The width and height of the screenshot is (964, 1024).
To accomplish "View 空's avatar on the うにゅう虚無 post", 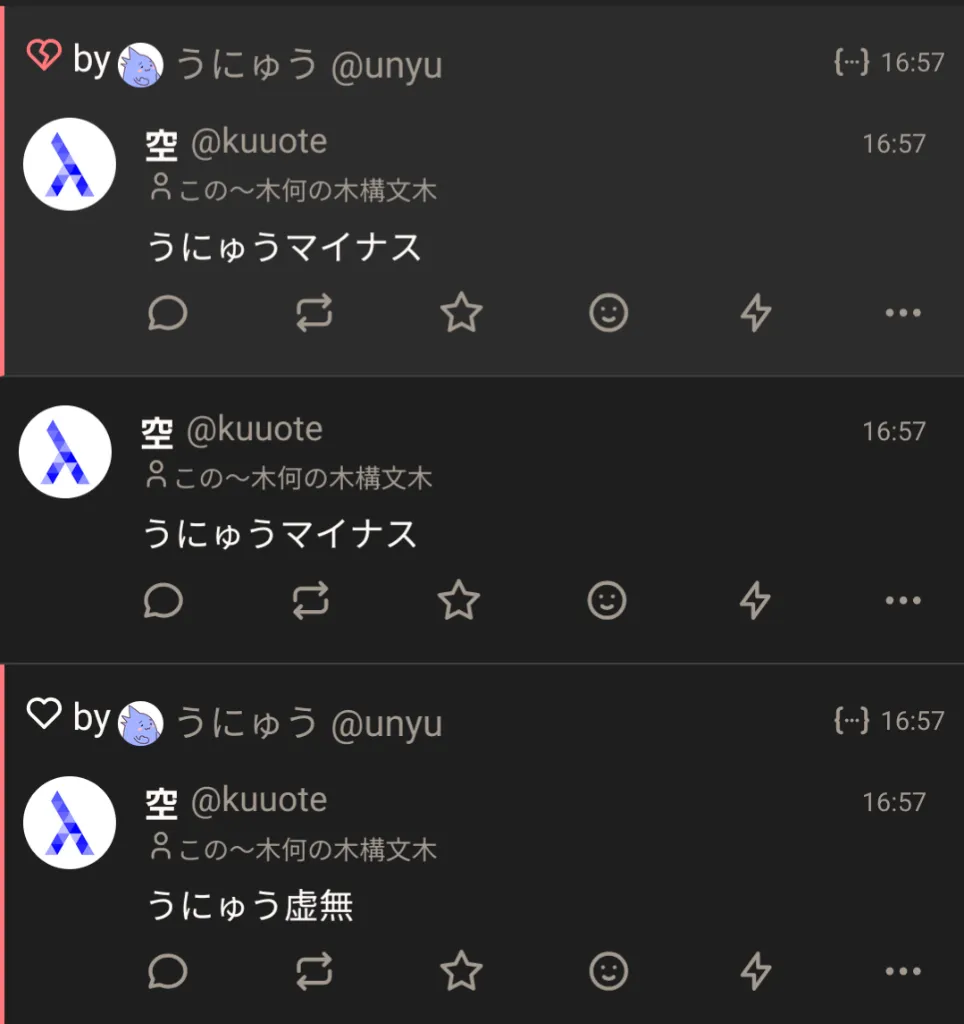I will point(69,822).
